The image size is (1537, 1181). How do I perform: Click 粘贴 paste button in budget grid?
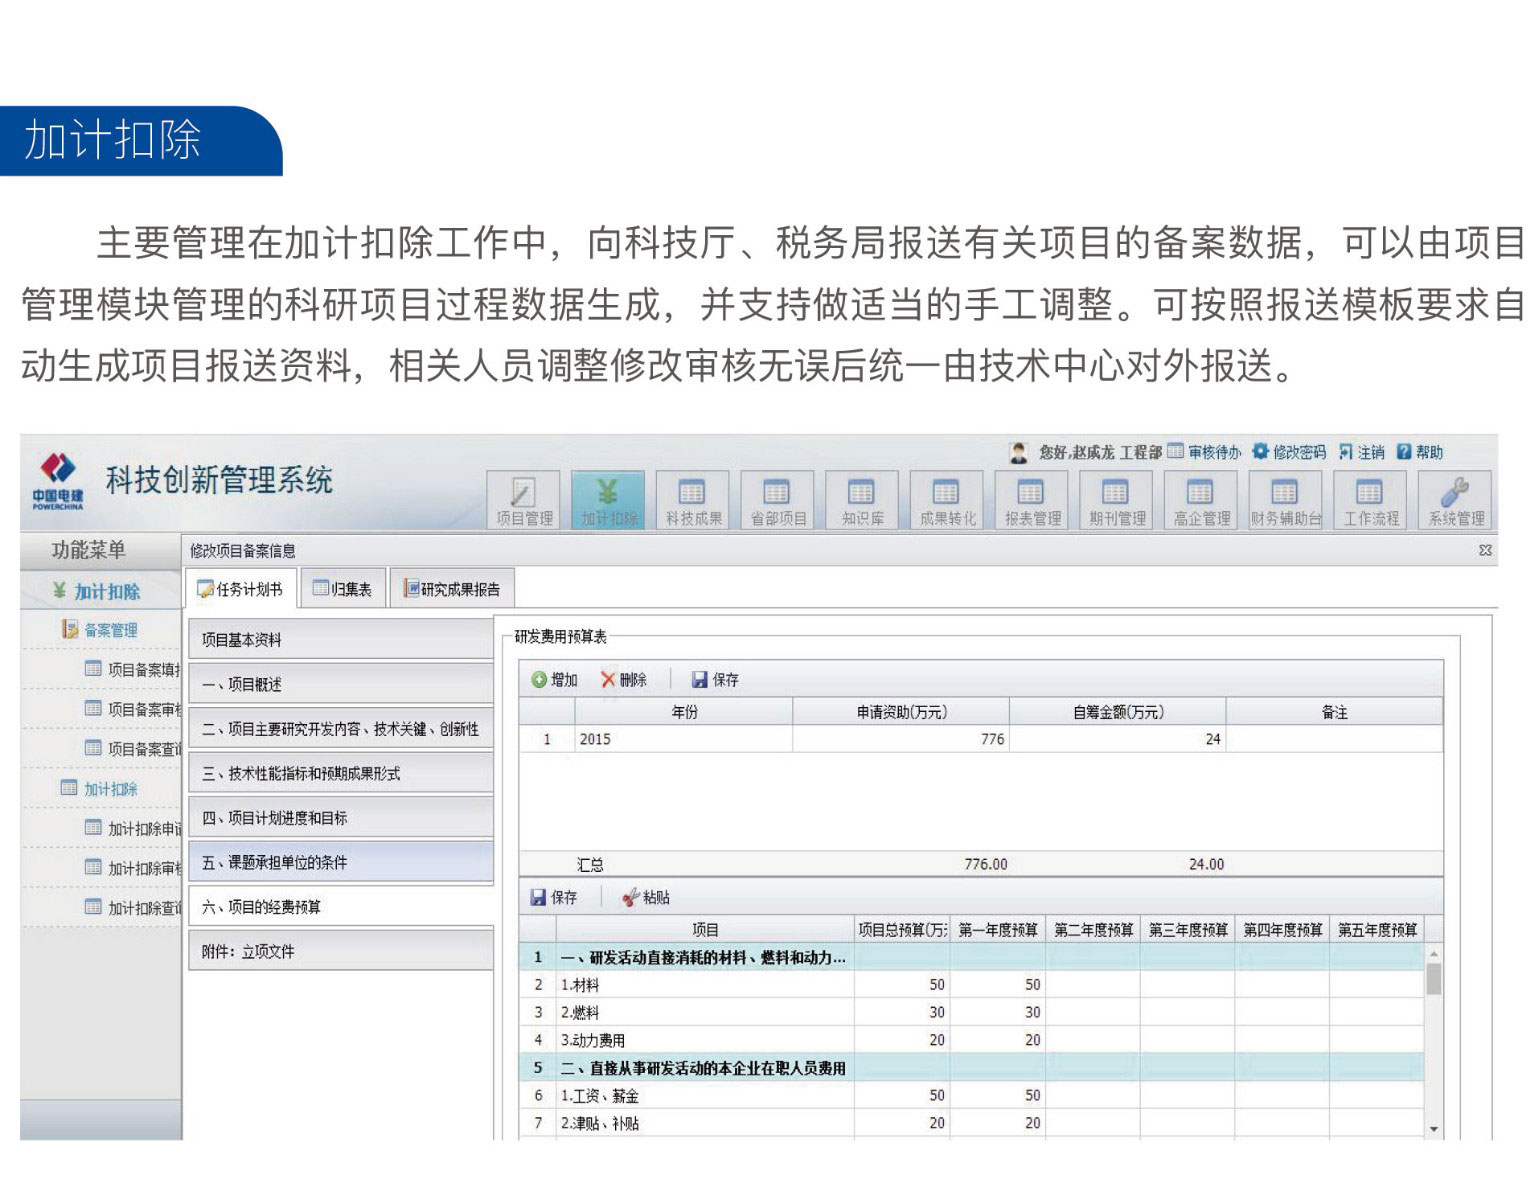coord(646,898)
